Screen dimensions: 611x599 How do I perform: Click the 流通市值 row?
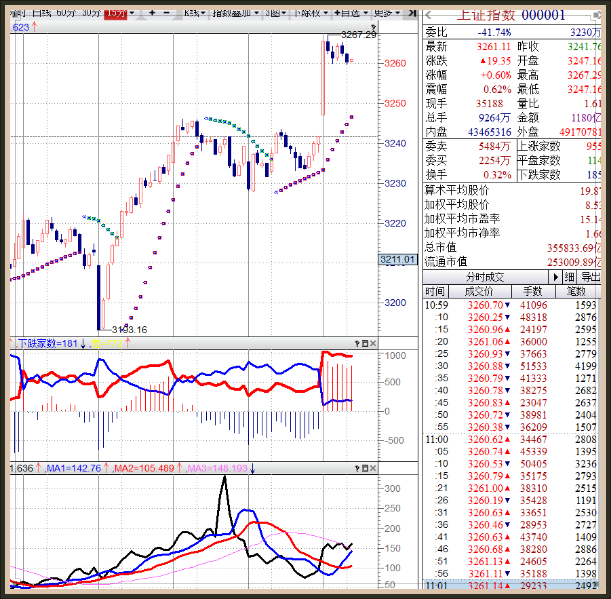pos(512,262)
